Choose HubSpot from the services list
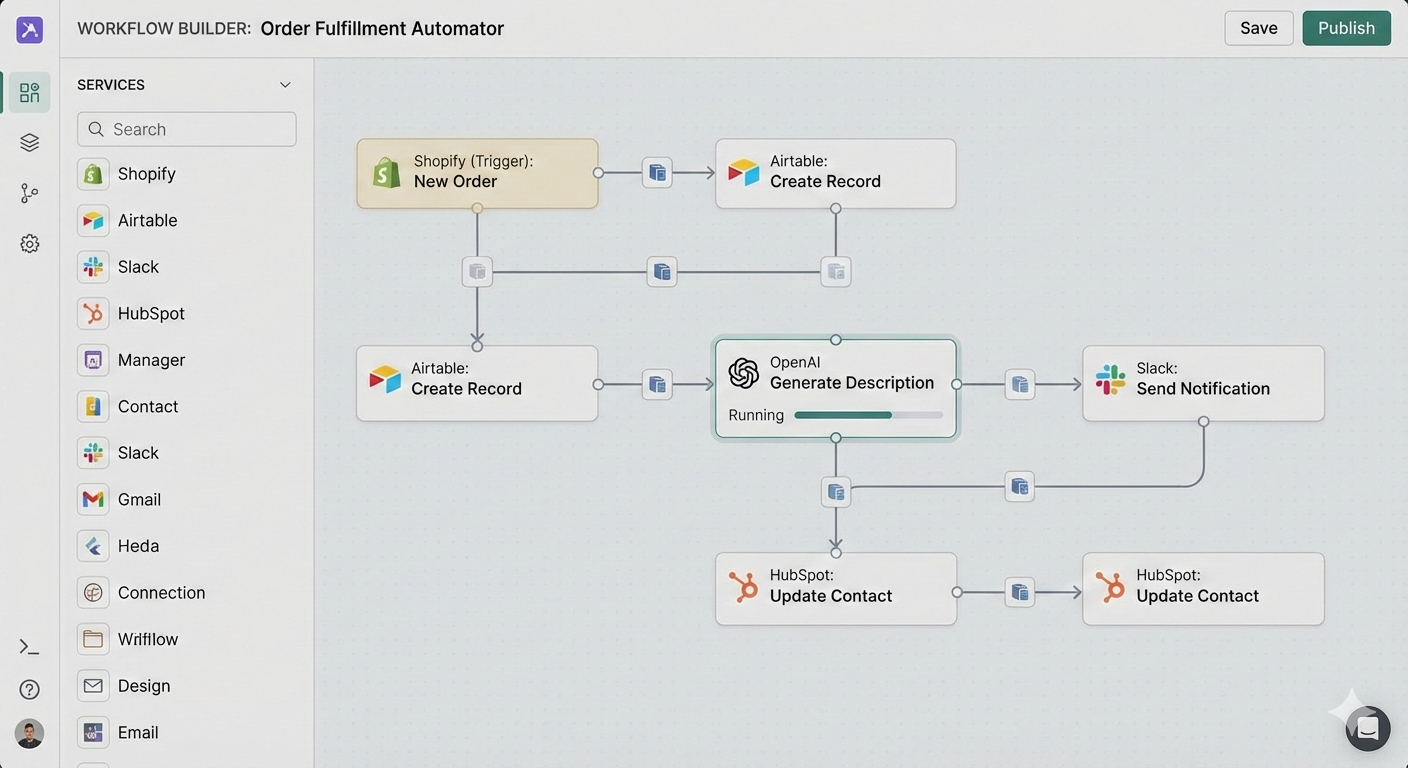 [x=151, y=314]
